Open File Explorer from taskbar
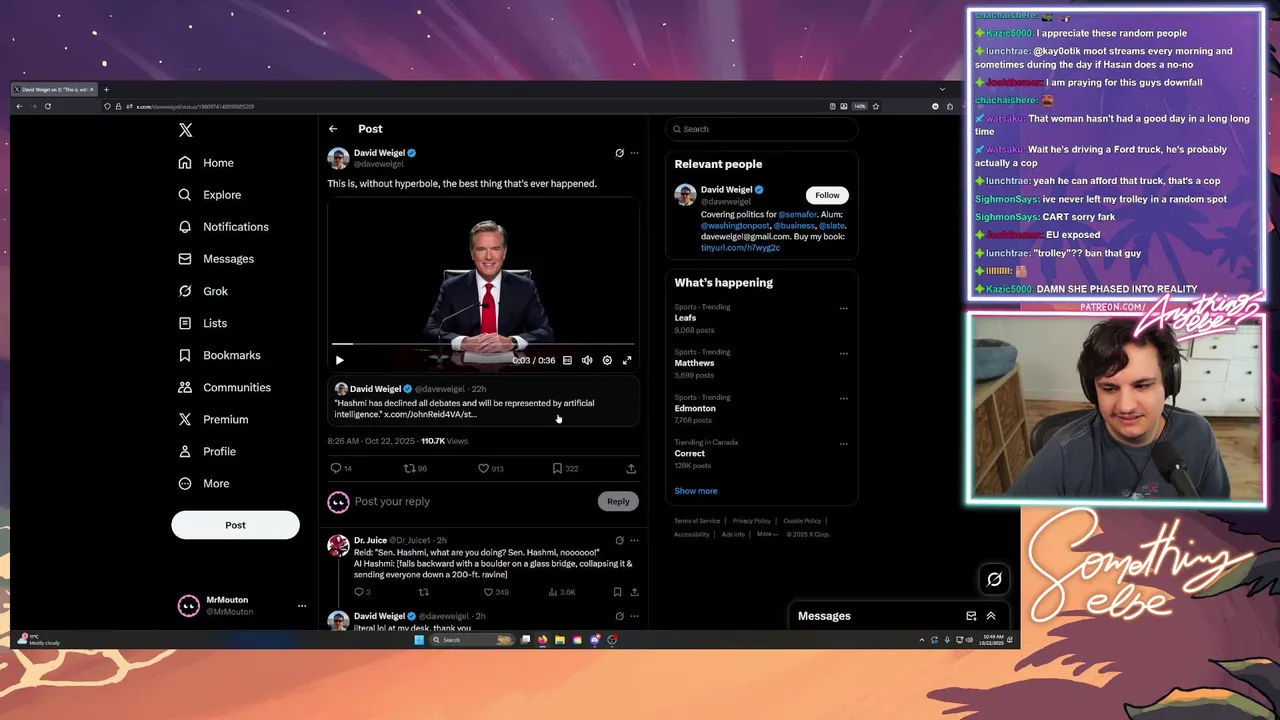 pos(560,640)
